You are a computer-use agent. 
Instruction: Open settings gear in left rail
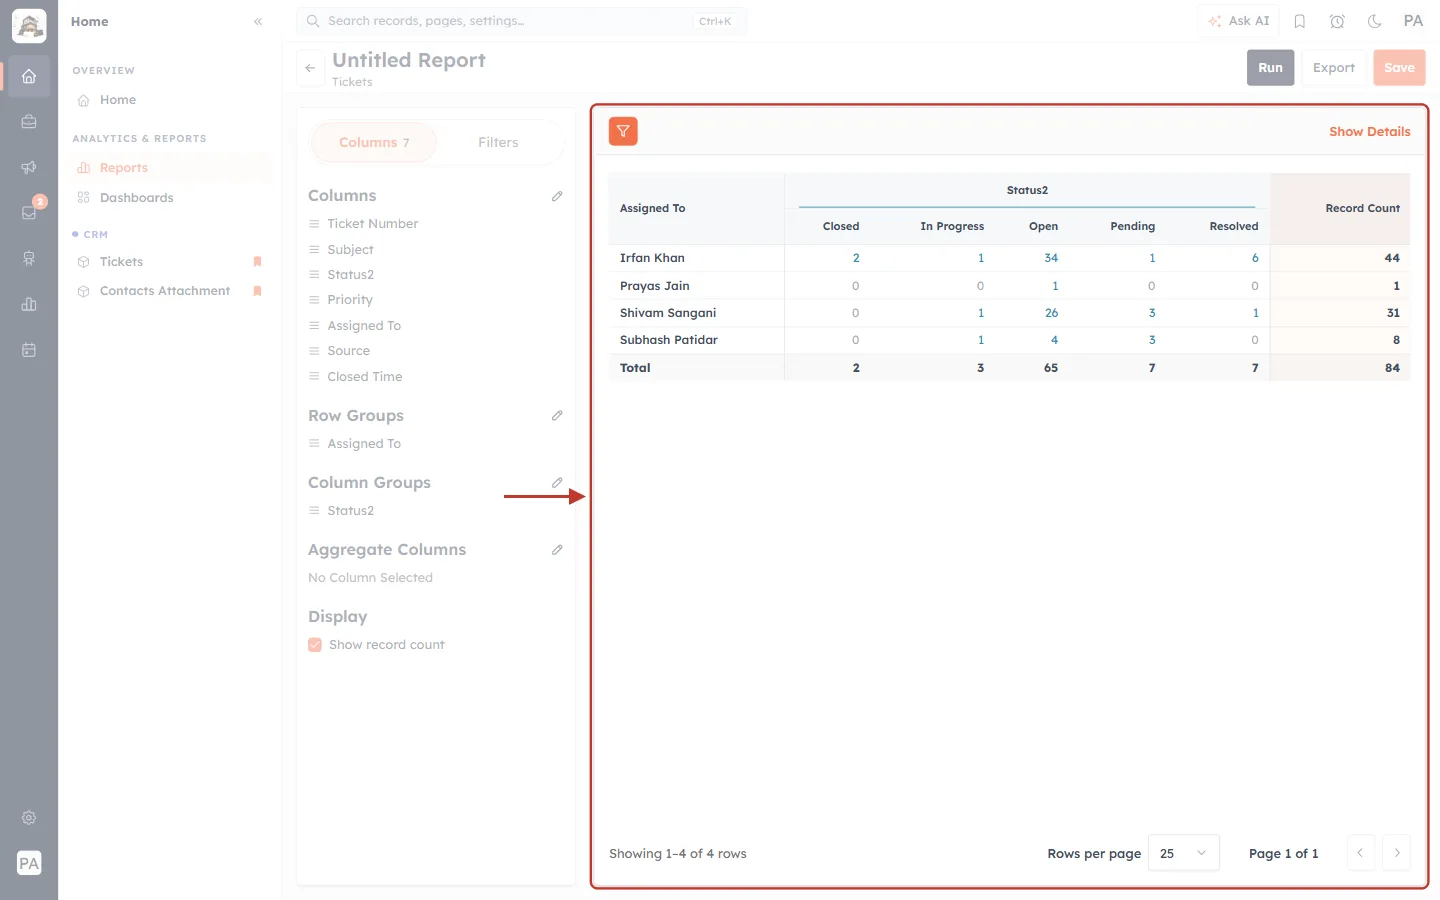pos(29,817)
